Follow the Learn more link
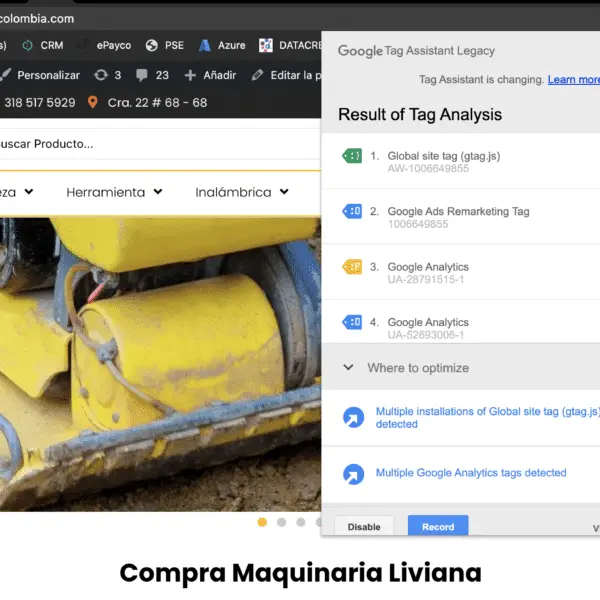This screenshot has height=600, width=600. (x=573, y=80)
